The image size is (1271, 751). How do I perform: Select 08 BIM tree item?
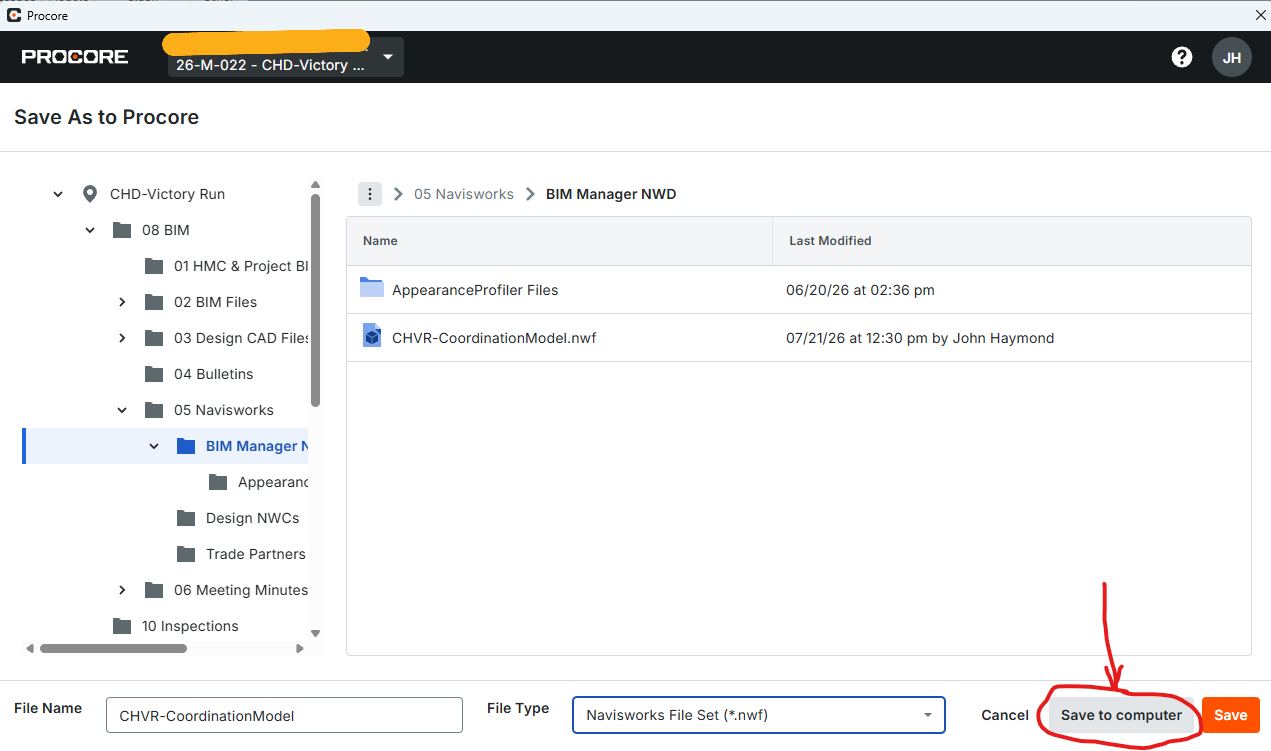click(165, 230)
